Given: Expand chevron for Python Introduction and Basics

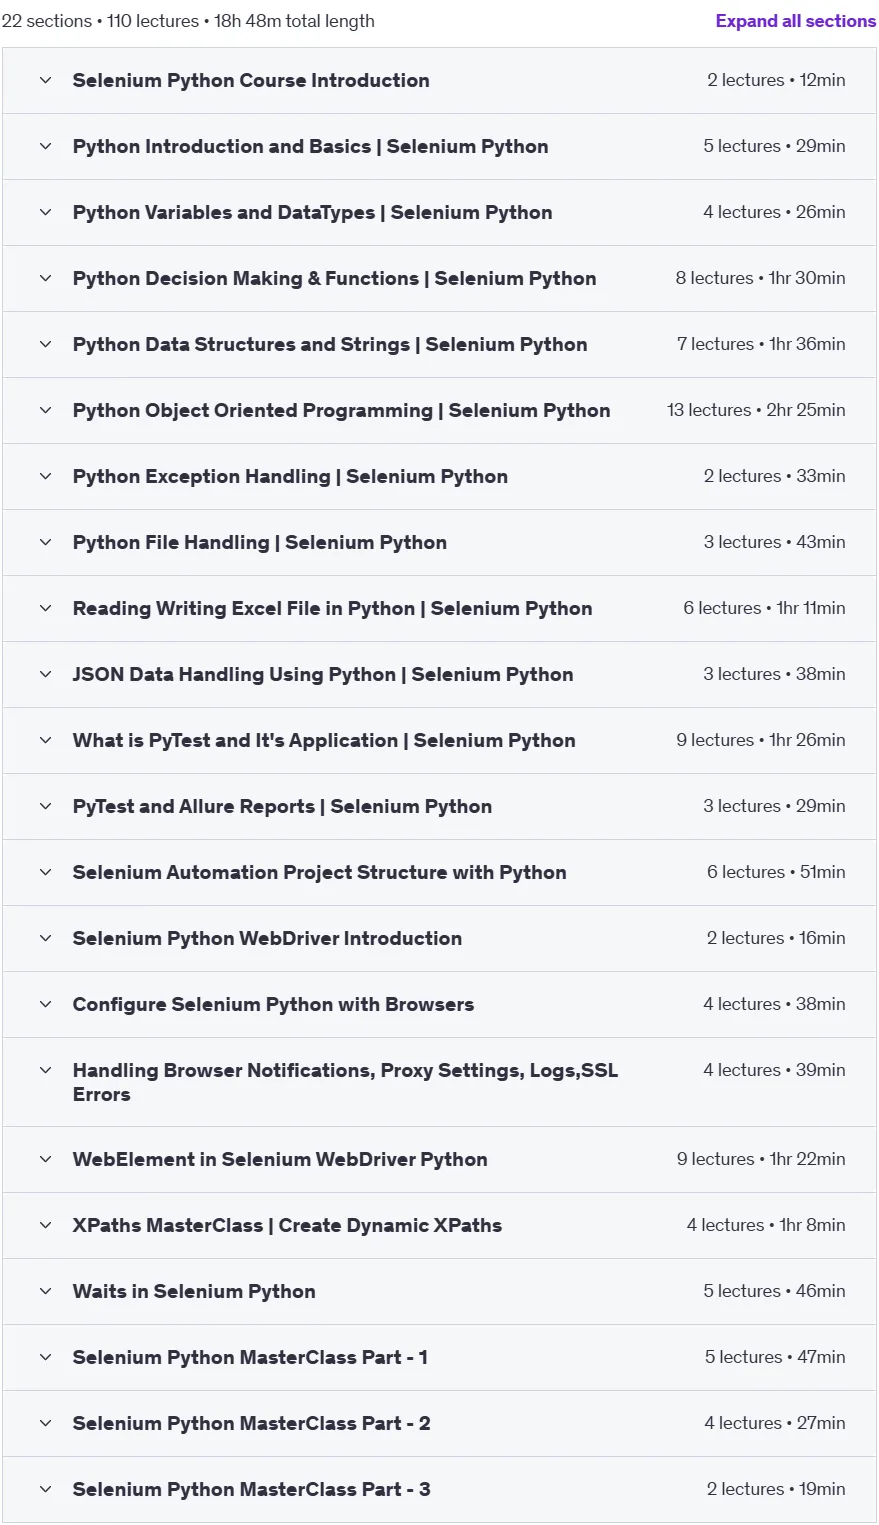Looking at the screenshot, I should click(45, 146).
